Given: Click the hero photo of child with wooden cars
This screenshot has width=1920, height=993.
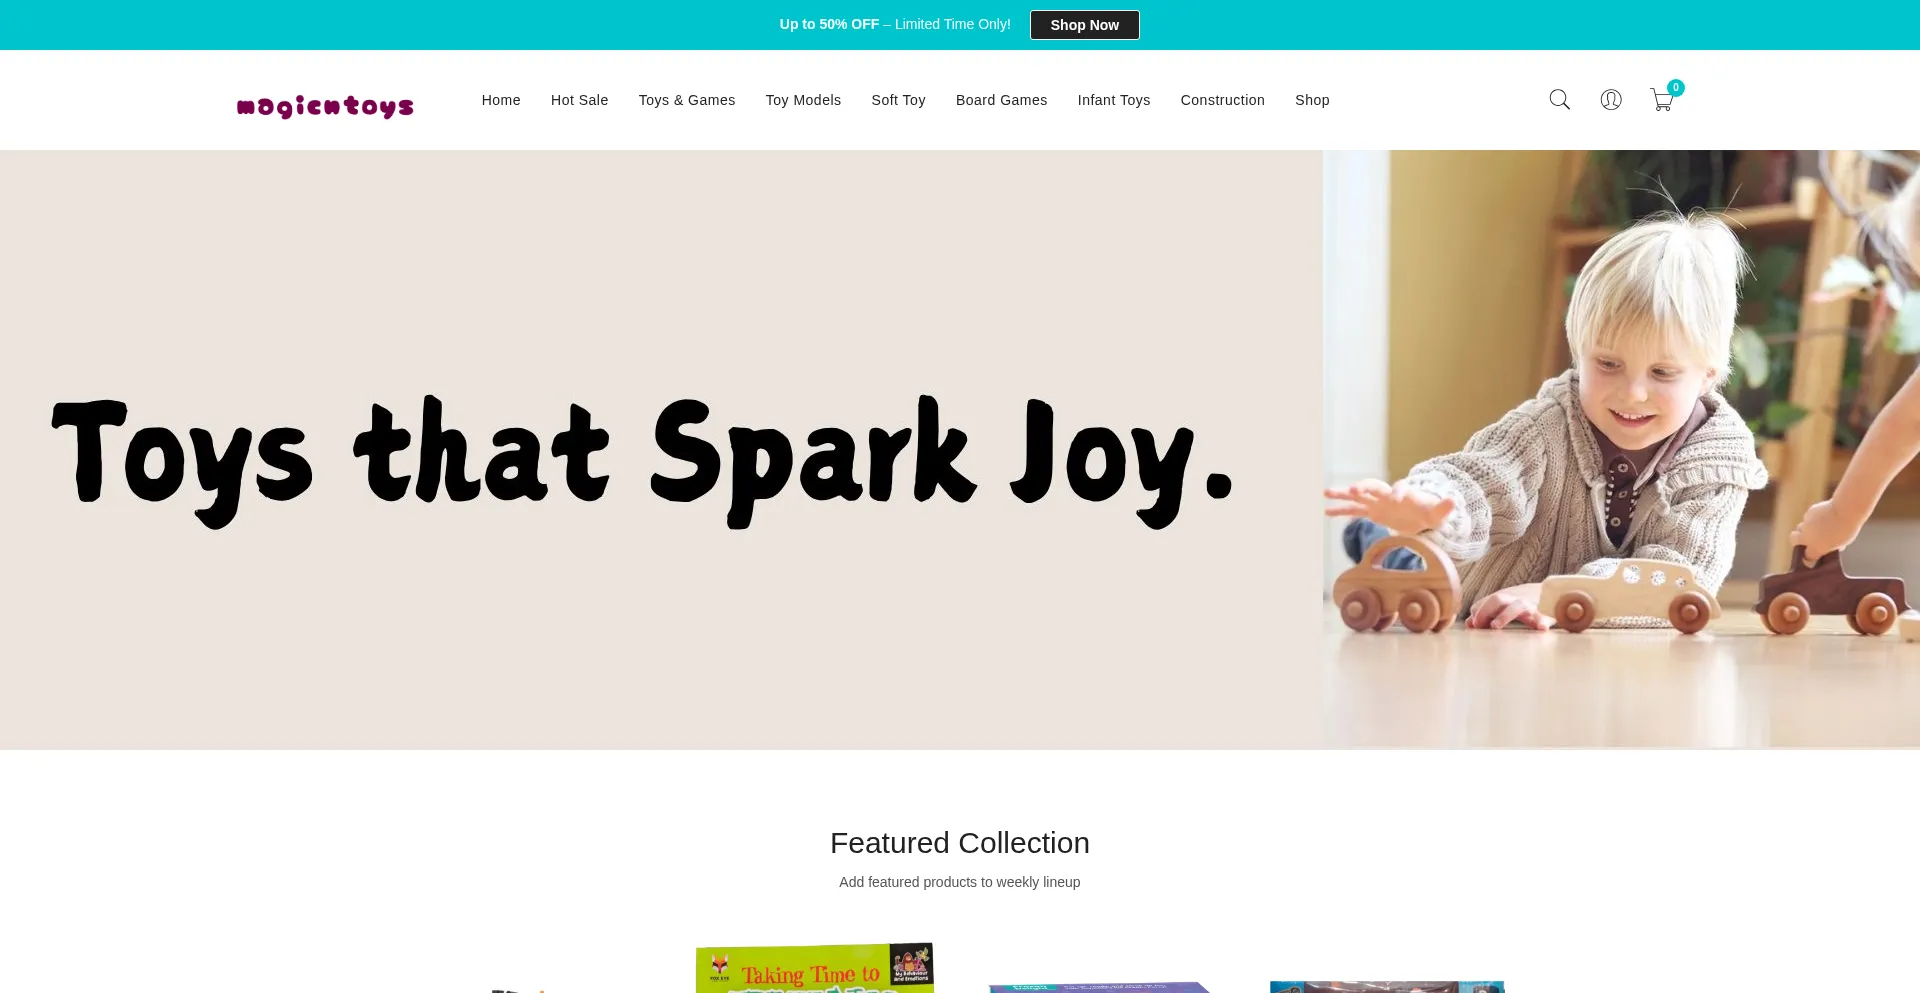Looking at the screenshot, I should [1621, 449].
